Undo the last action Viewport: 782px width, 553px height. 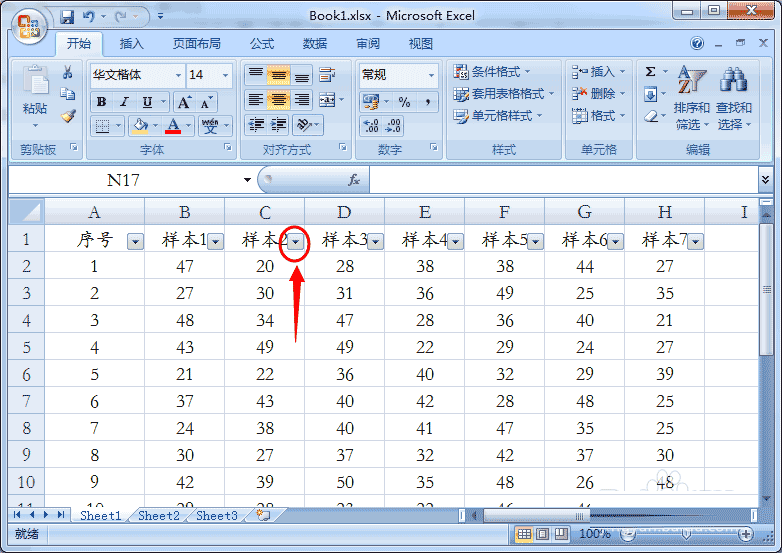tap(89, 16)
